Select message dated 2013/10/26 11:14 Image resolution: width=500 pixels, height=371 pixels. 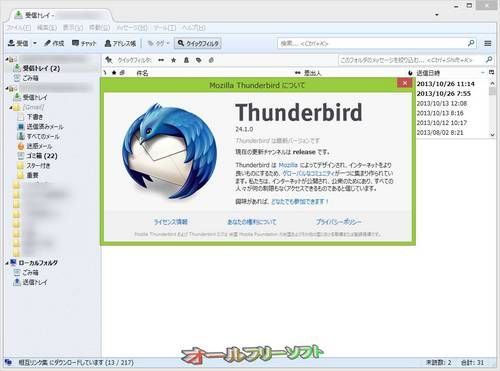click(x=445, y=84)
